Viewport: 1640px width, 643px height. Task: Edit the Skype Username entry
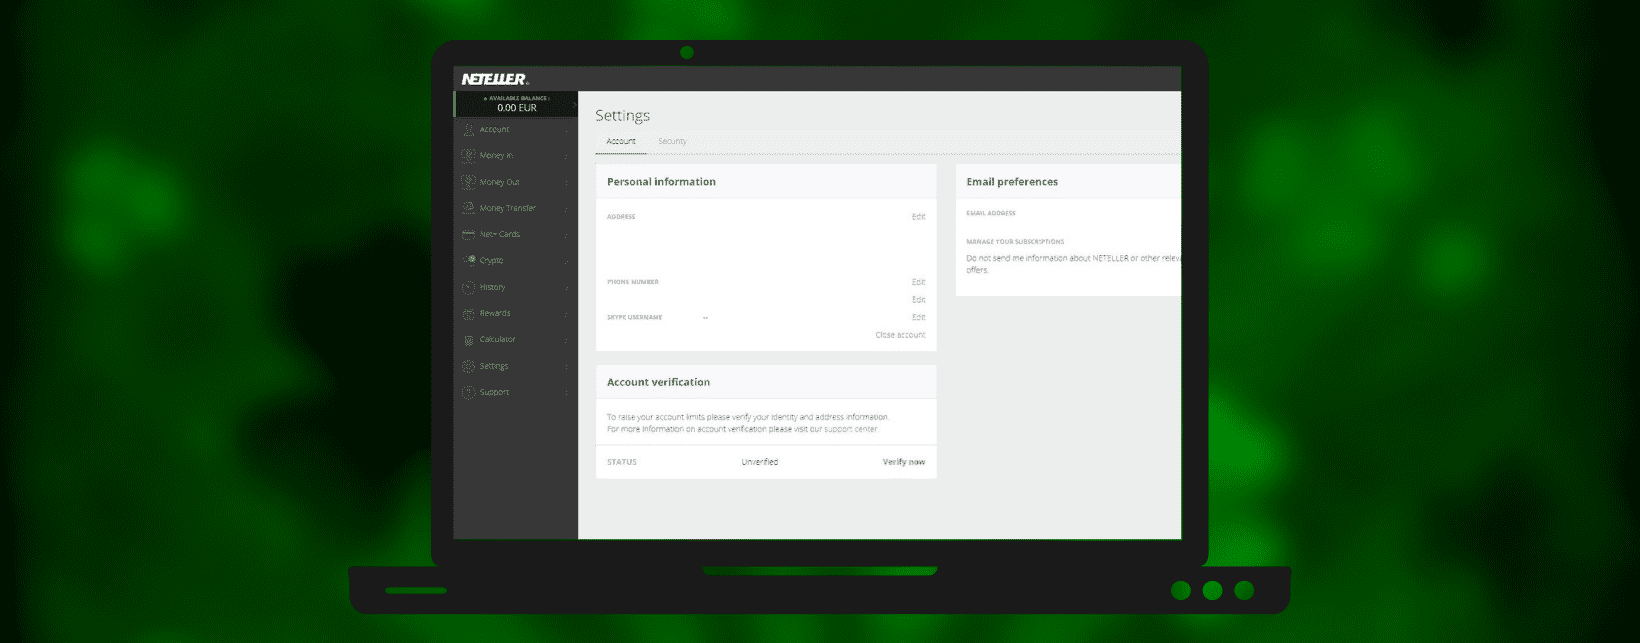pyautogui.click(x=918, y=317)
